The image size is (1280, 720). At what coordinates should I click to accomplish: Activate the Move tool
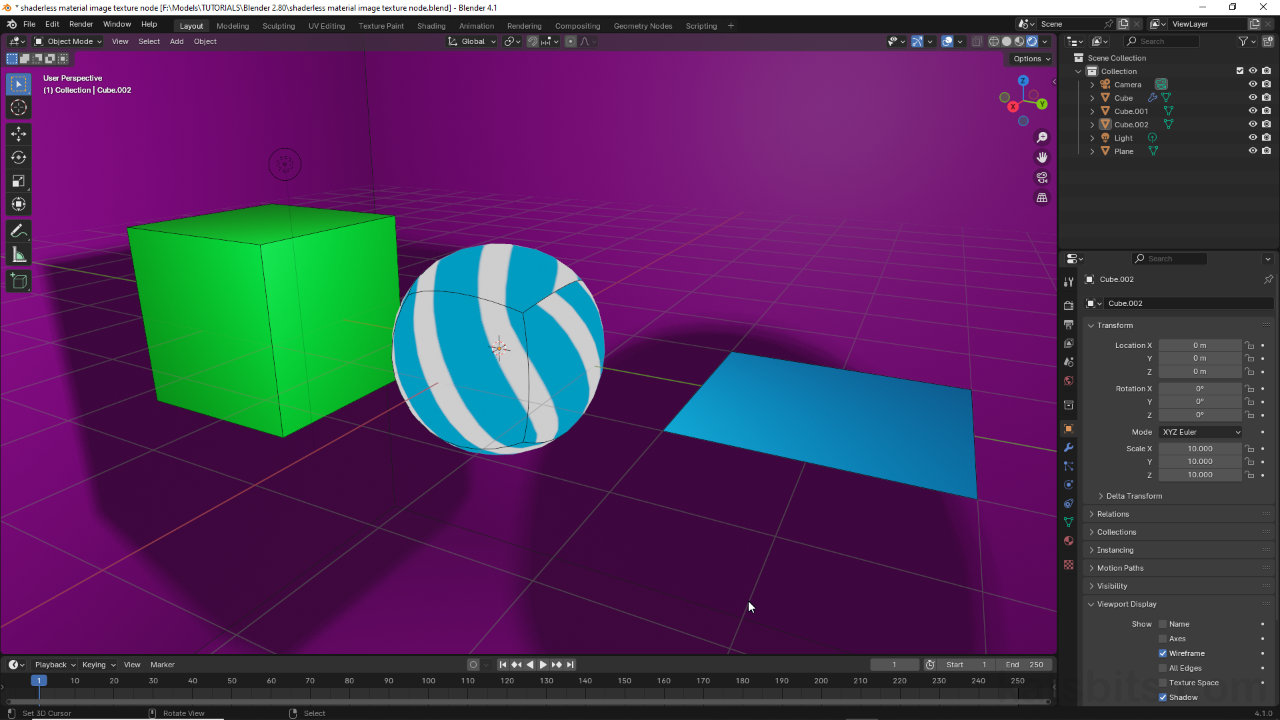[x=18, y=134]
